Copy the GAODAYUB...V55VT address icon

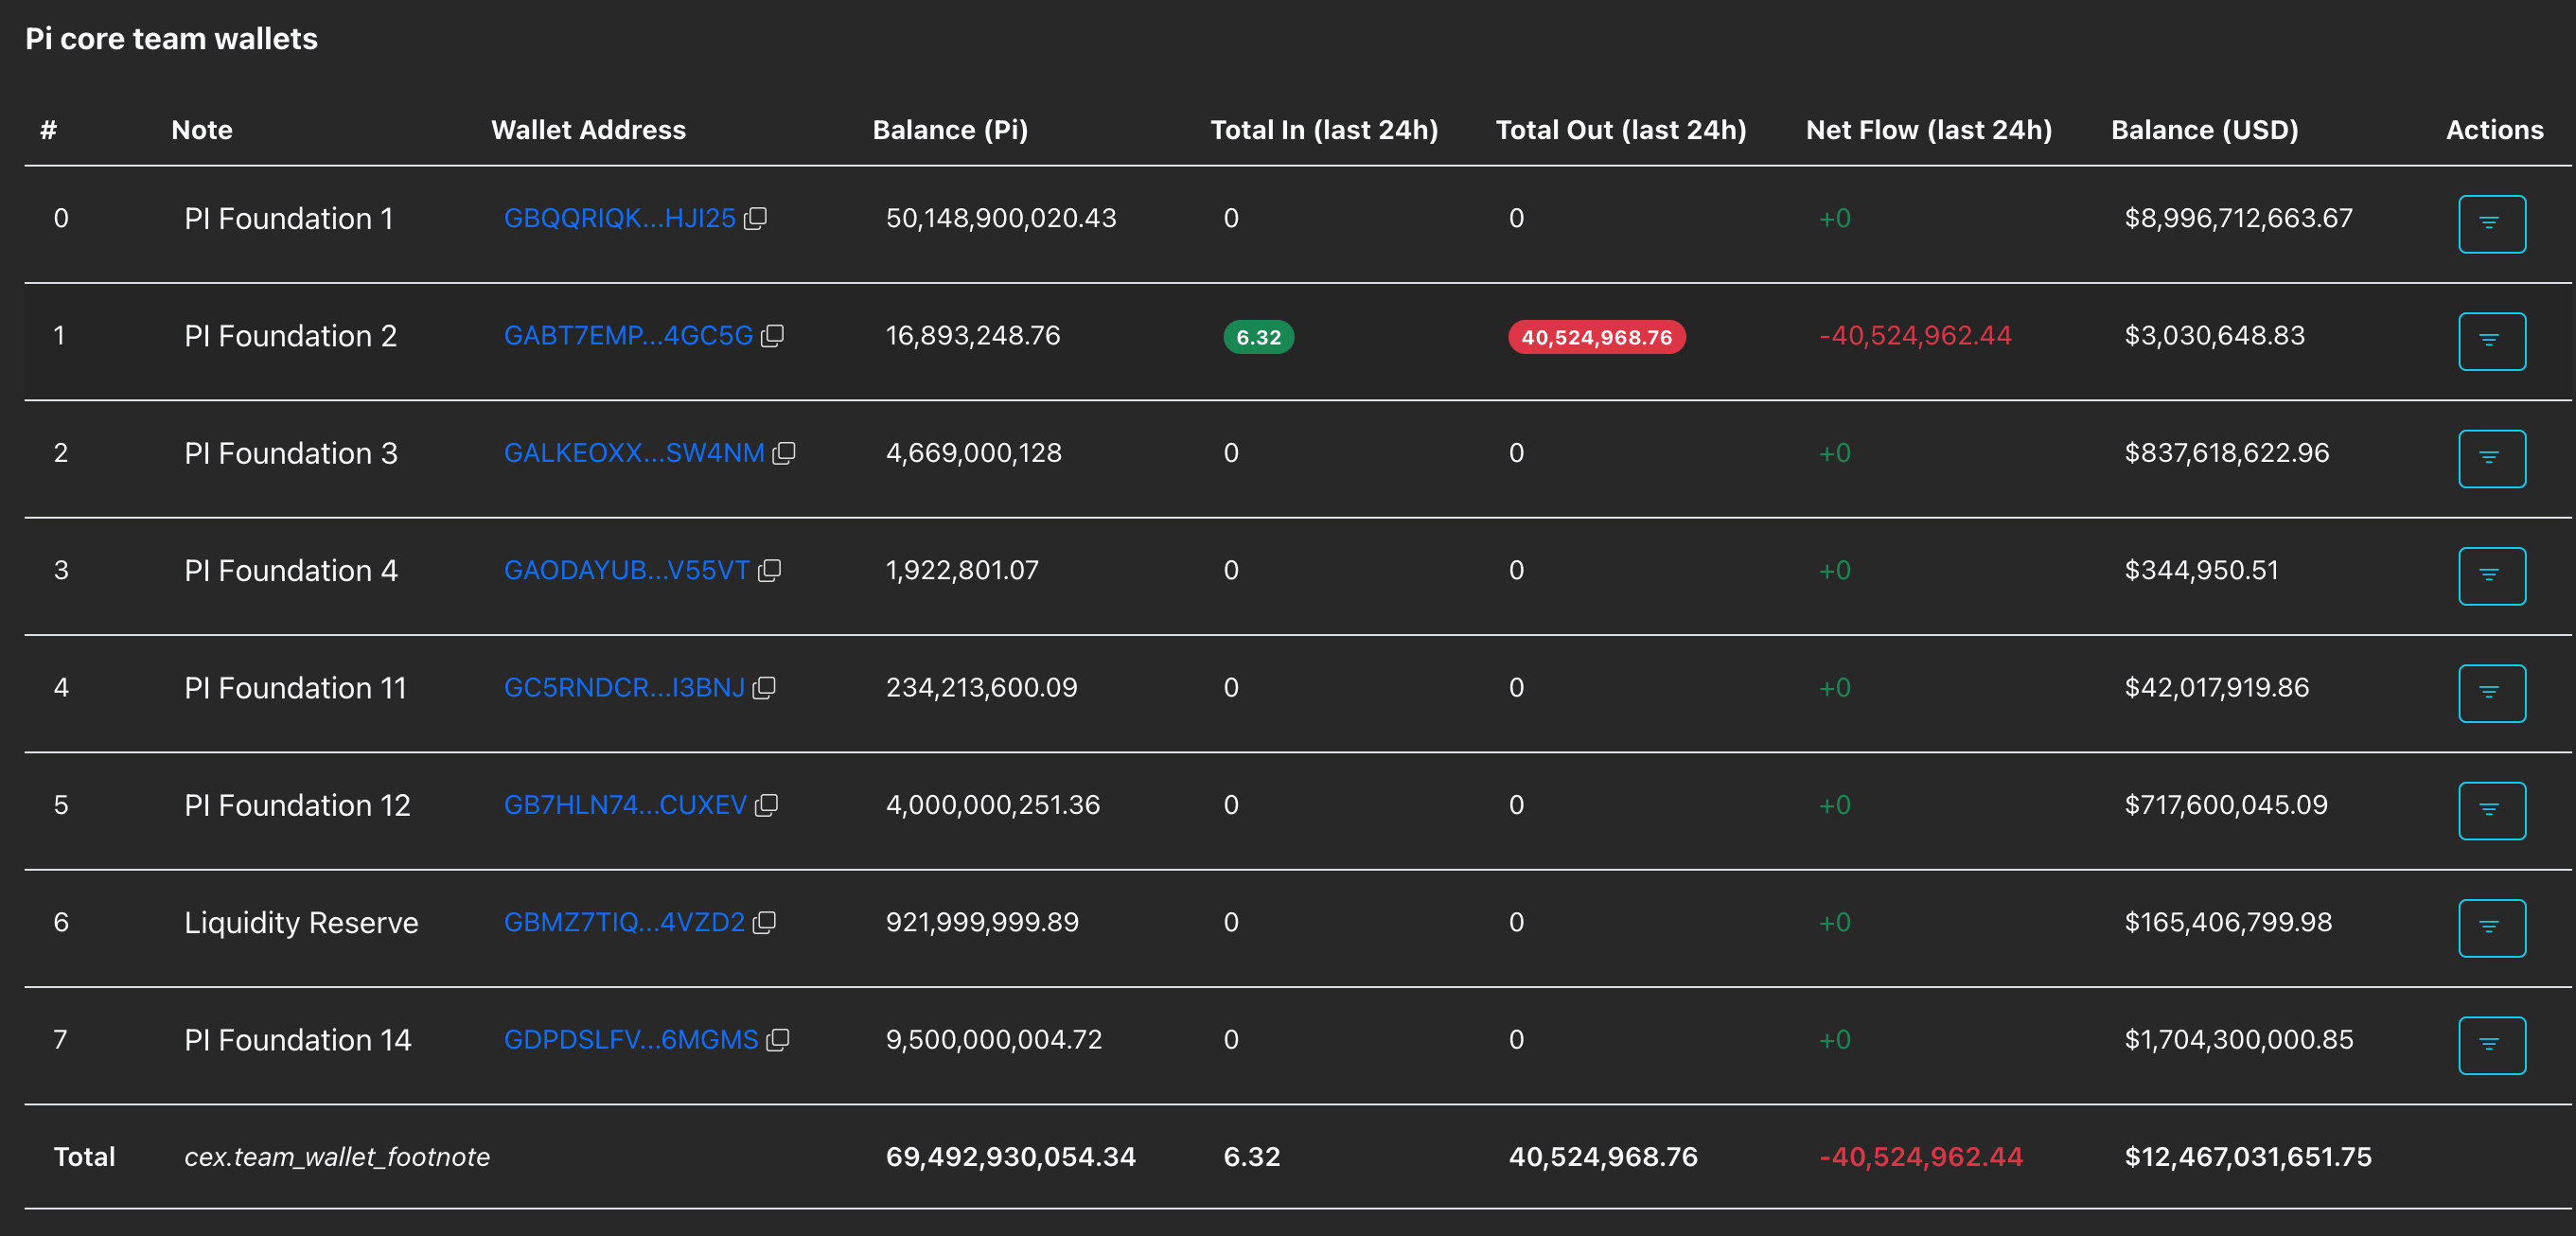coord(769,570)
